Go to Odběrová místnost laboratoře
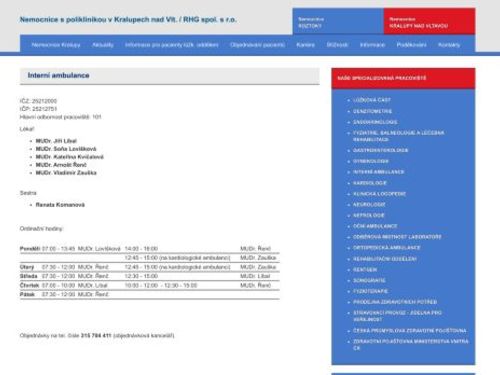 (397, 237)
